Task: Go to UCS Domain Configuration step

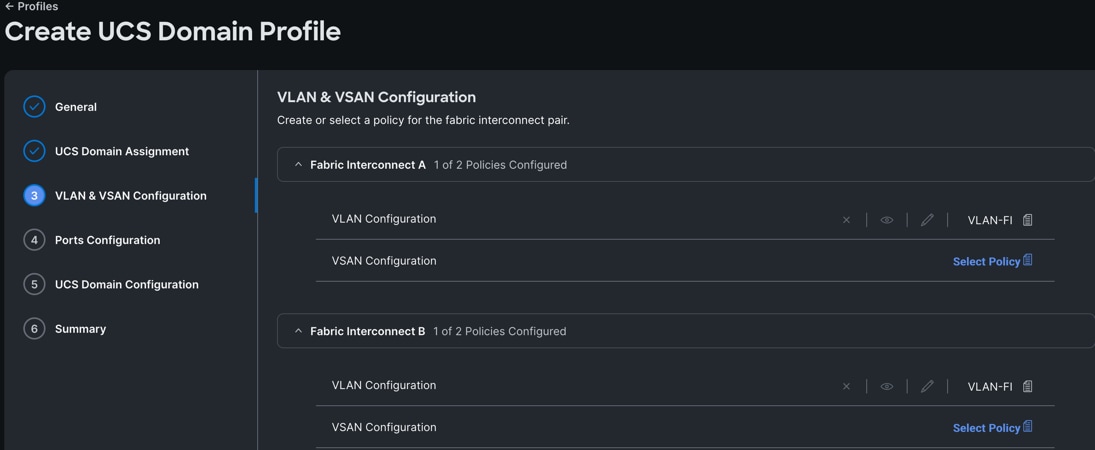Action: click(x=126, y=284)
